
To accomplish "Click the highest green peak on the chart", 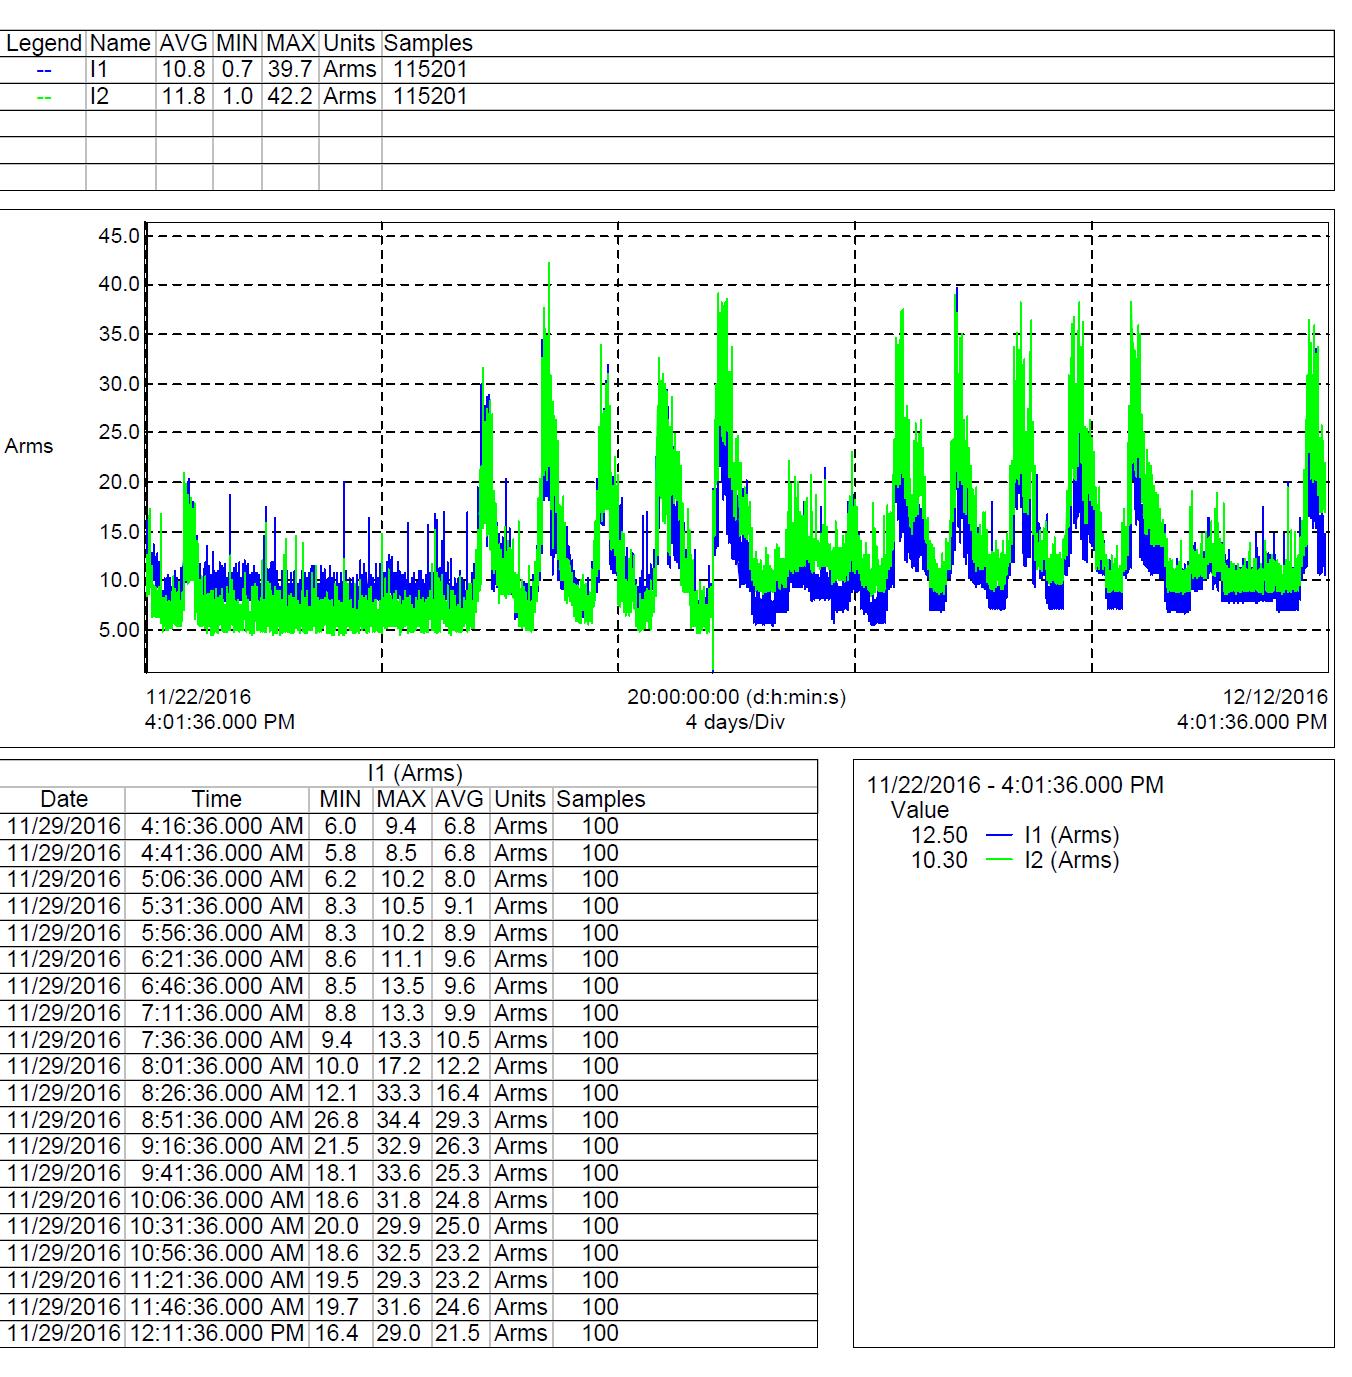I will click(549, 266).
